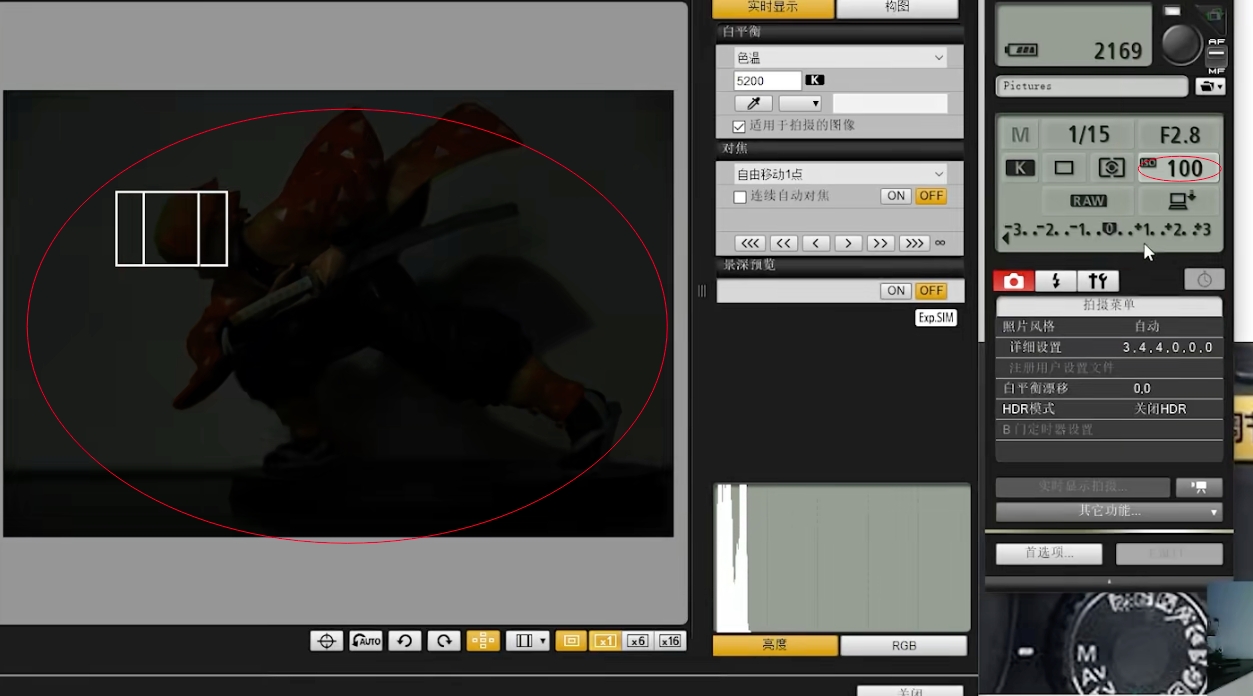Switch to the 实时显示 tab
1253x696 pixels.
point(773,7)
